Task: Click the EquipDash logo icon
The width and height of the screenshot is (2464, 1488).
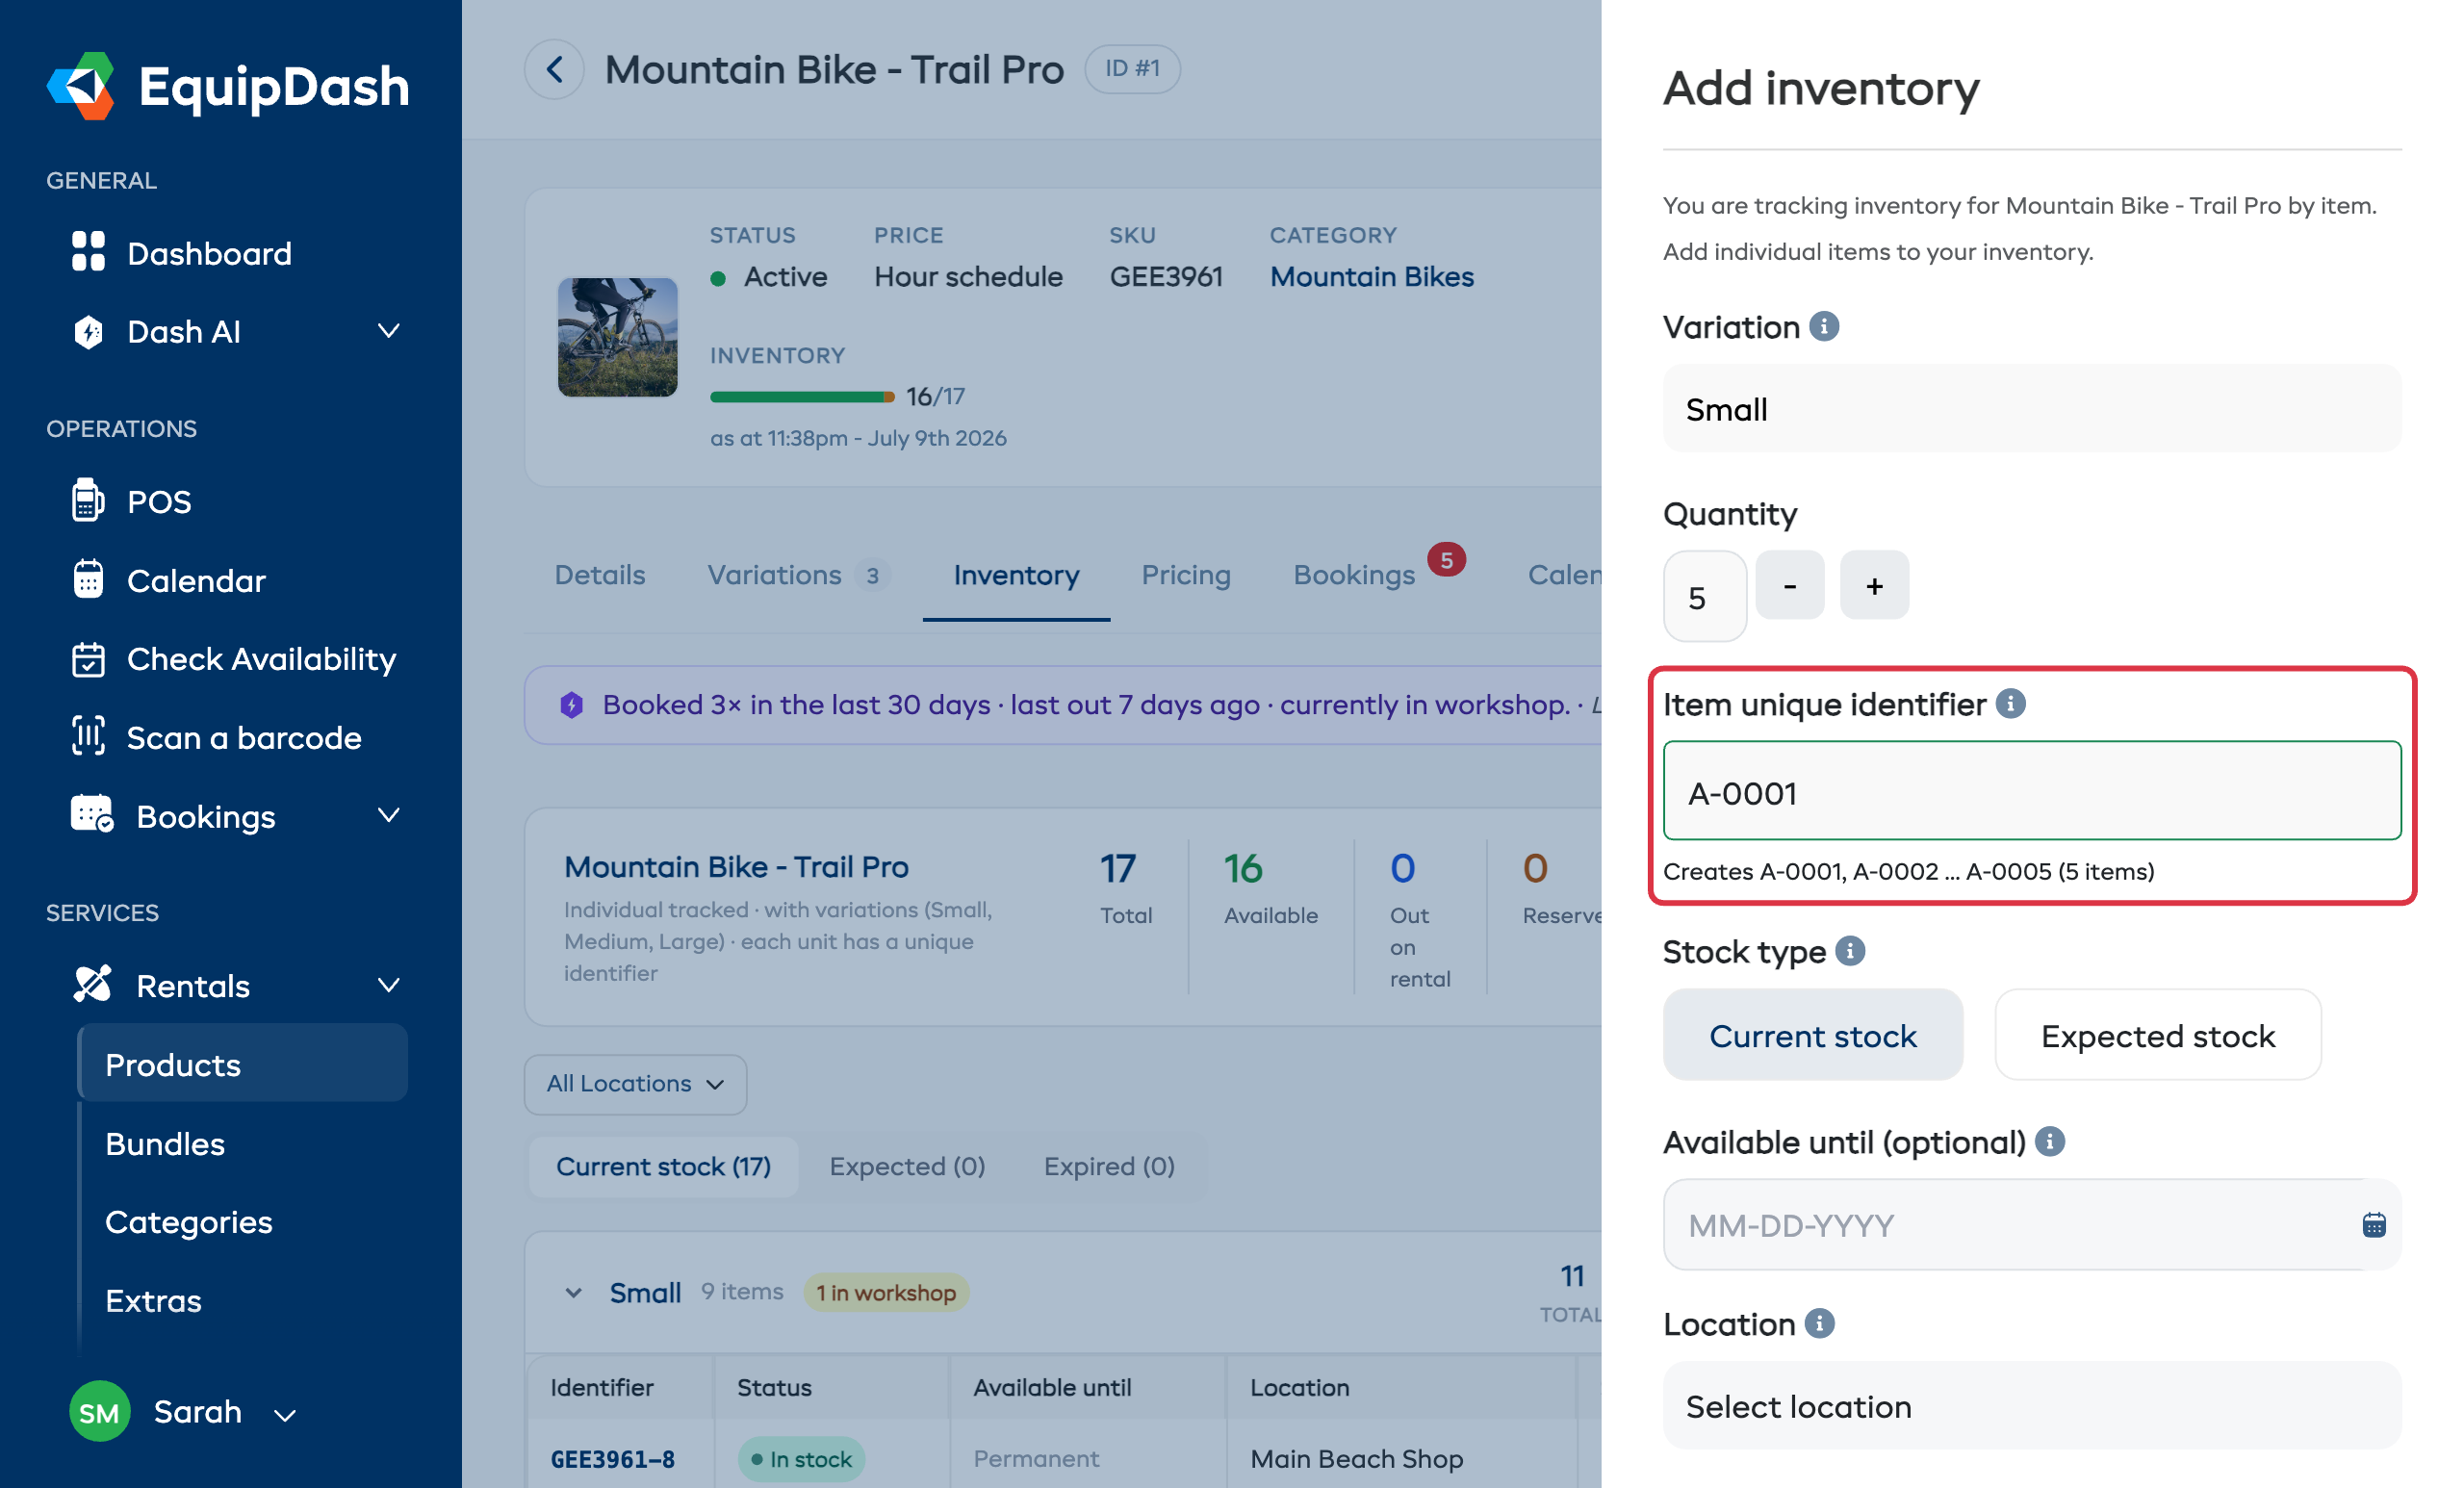Action: pyautogui.click(x=82, y=86)
